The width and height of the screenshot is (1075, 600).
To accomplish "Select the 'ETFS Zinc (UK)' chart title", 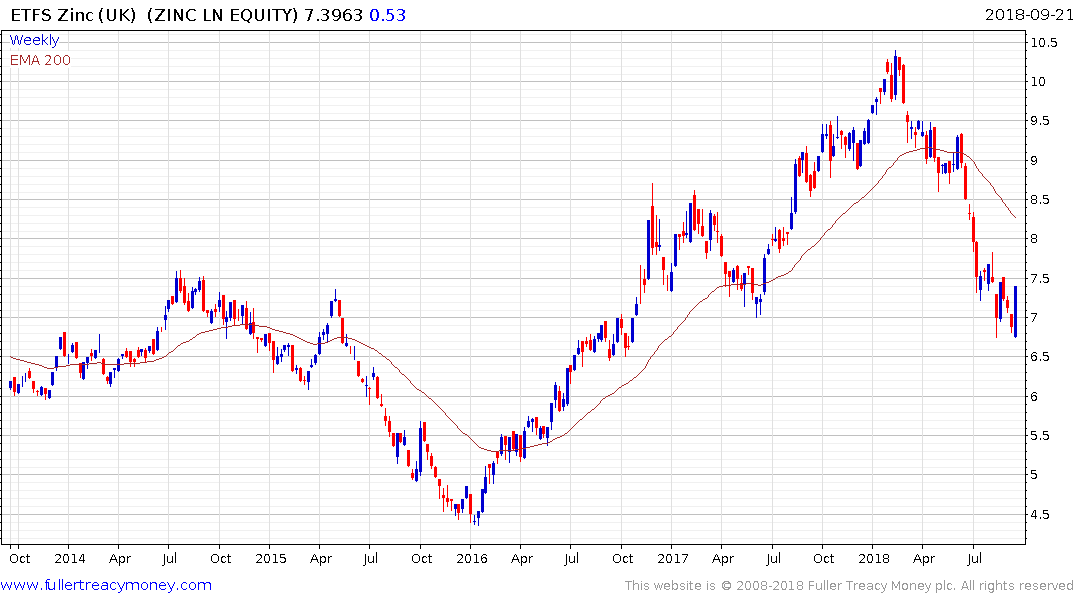I will tap(73, 15).
